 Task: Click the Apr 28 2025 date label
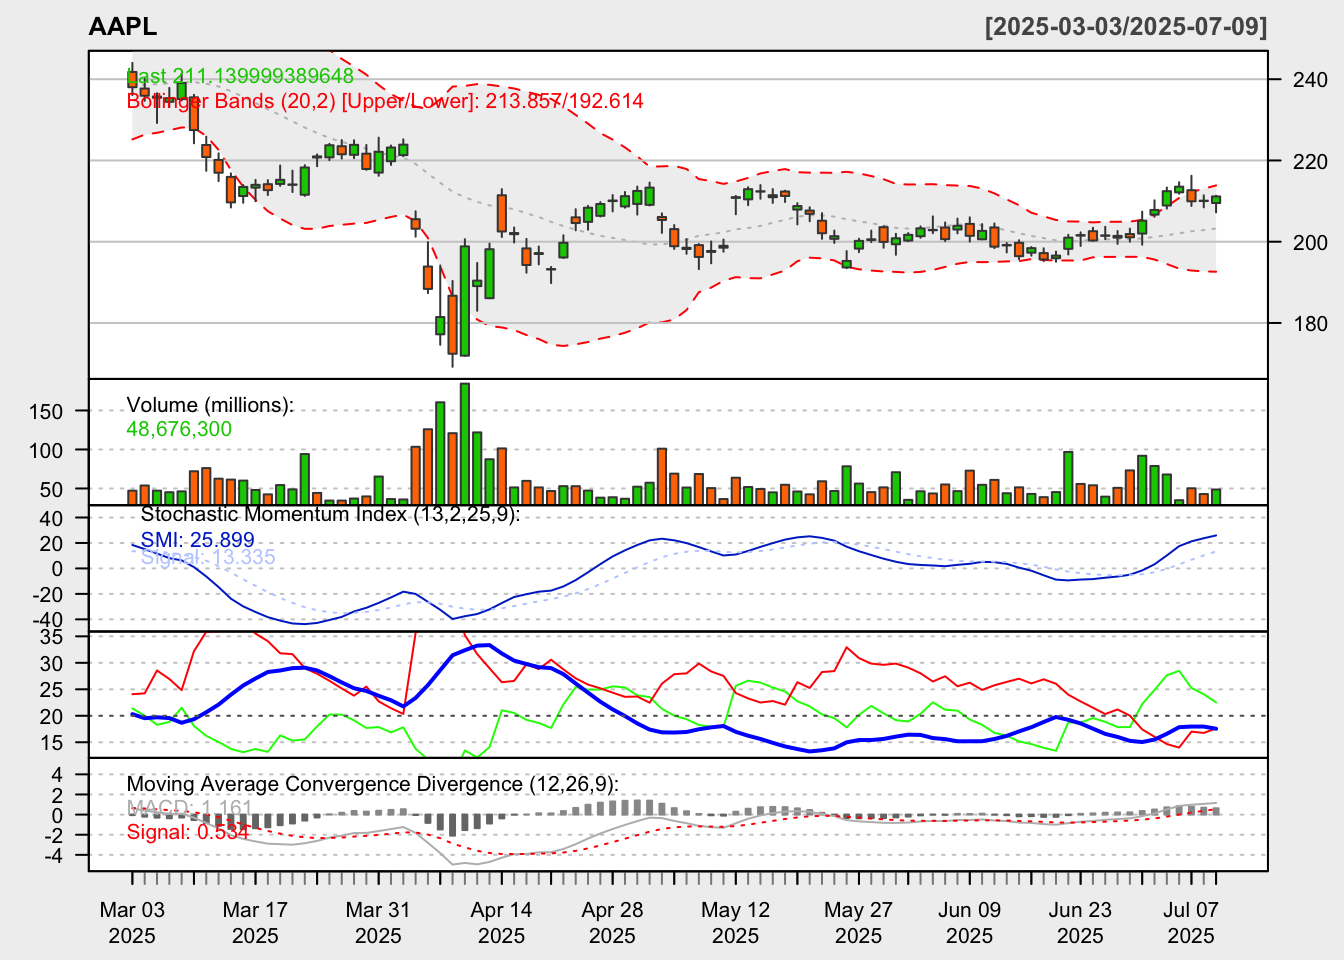(612, 923)
